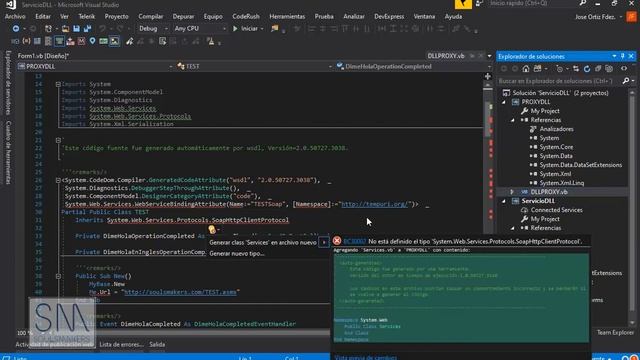Open the Depurar menu
Screen dimensions: 640x360
tap(183, 17)
